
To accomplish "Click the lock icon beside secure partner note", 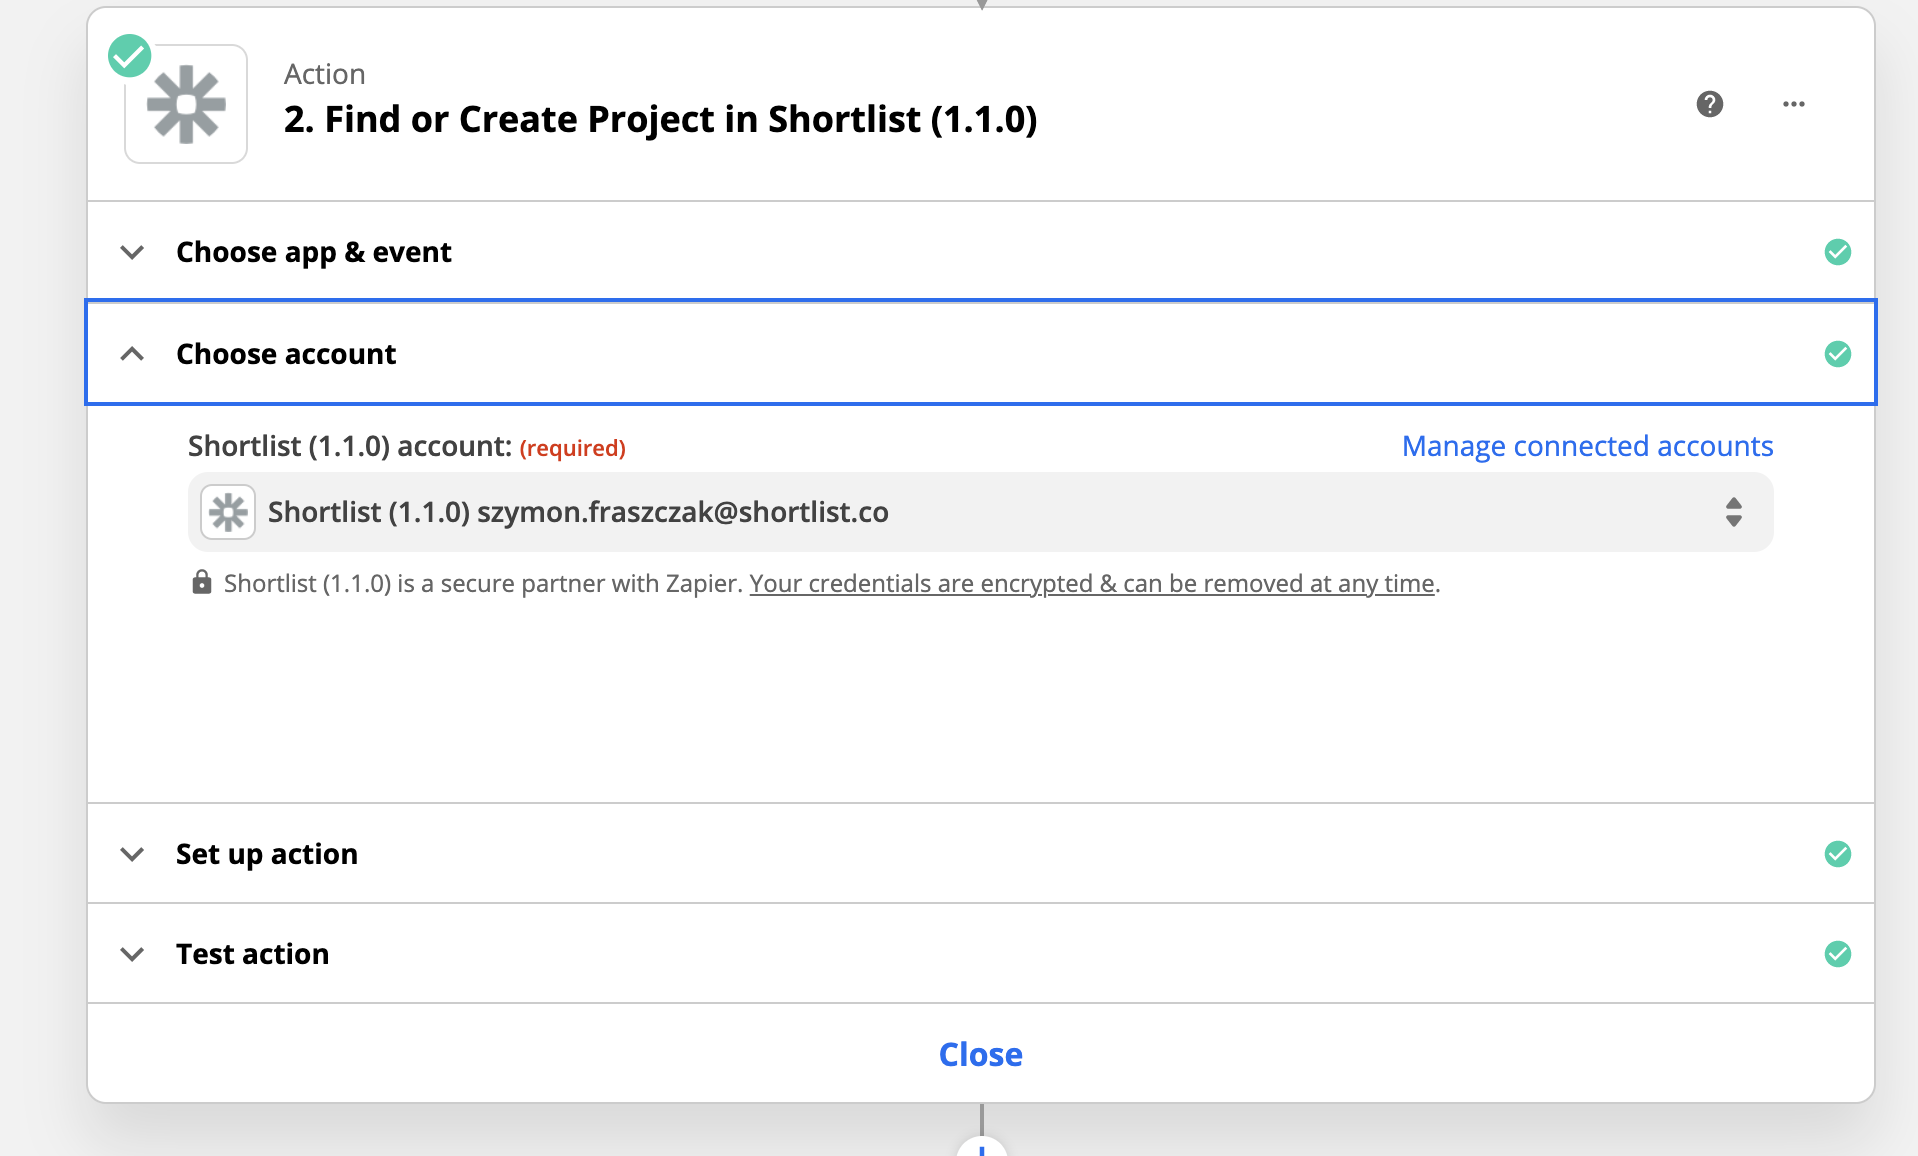I will pyautogui.click(x=202, y=582).
